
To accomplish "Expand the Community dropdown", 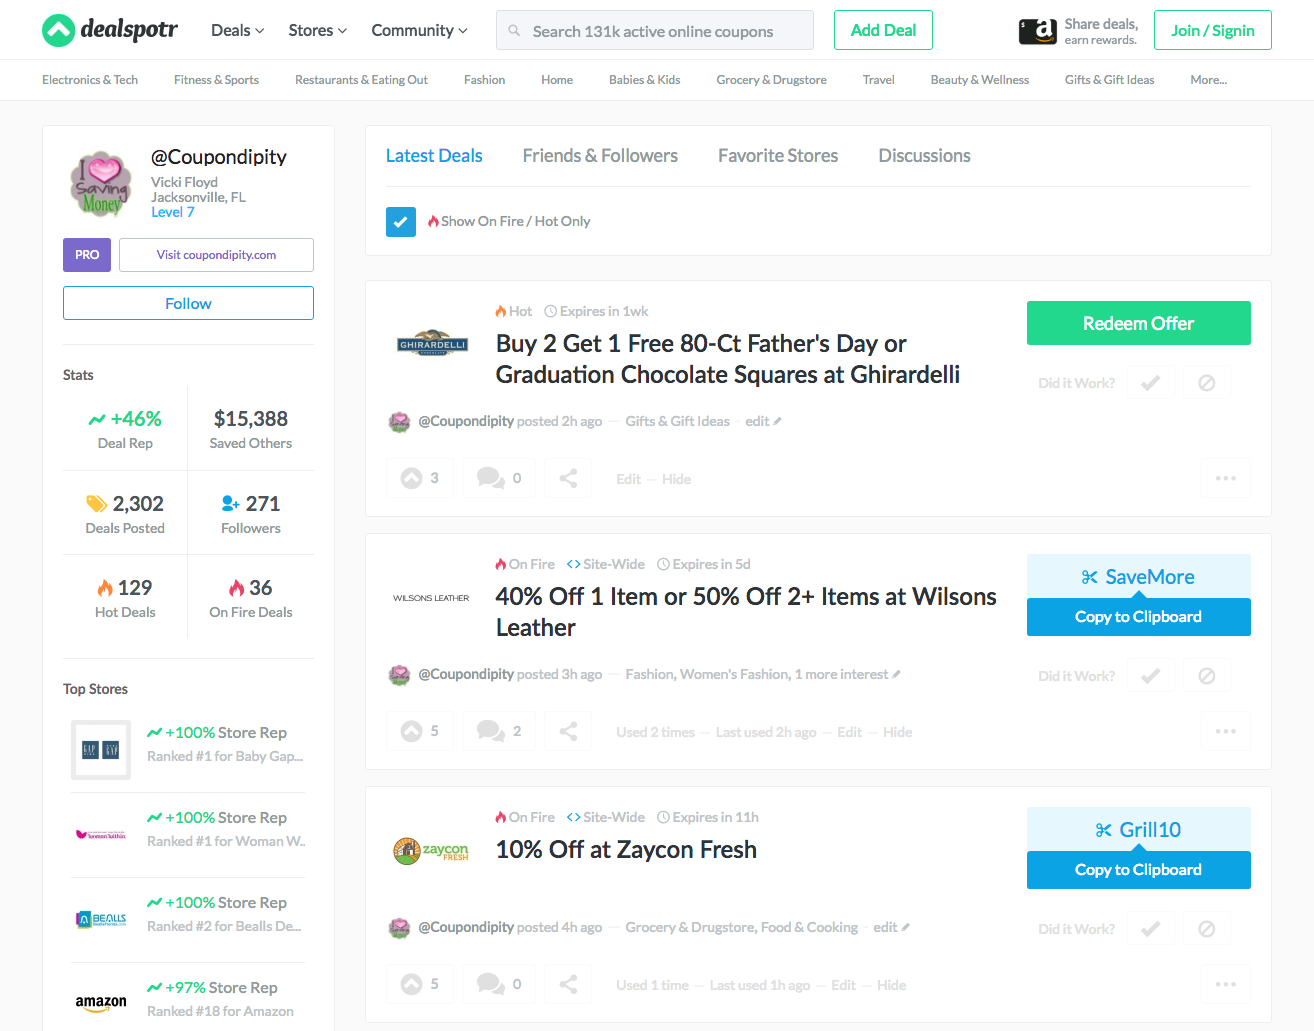I will coord(418,30).
